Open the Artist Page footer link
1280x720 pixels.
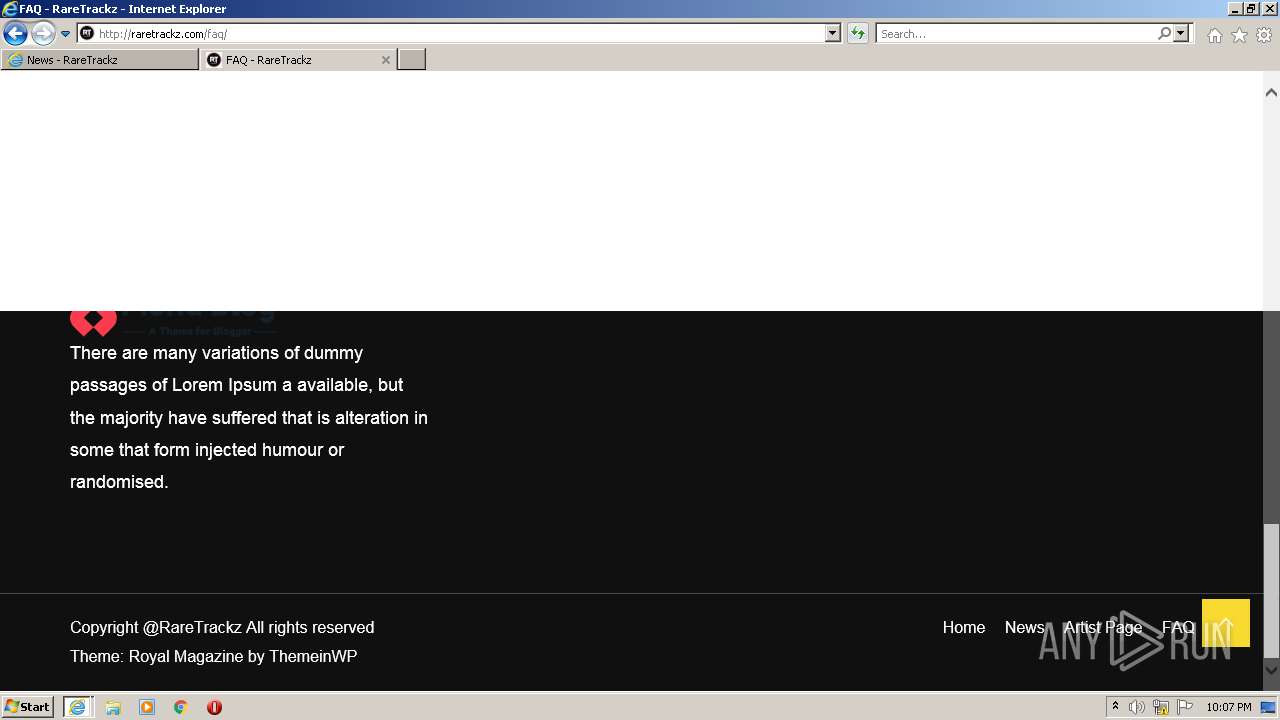pos(1103,627)
